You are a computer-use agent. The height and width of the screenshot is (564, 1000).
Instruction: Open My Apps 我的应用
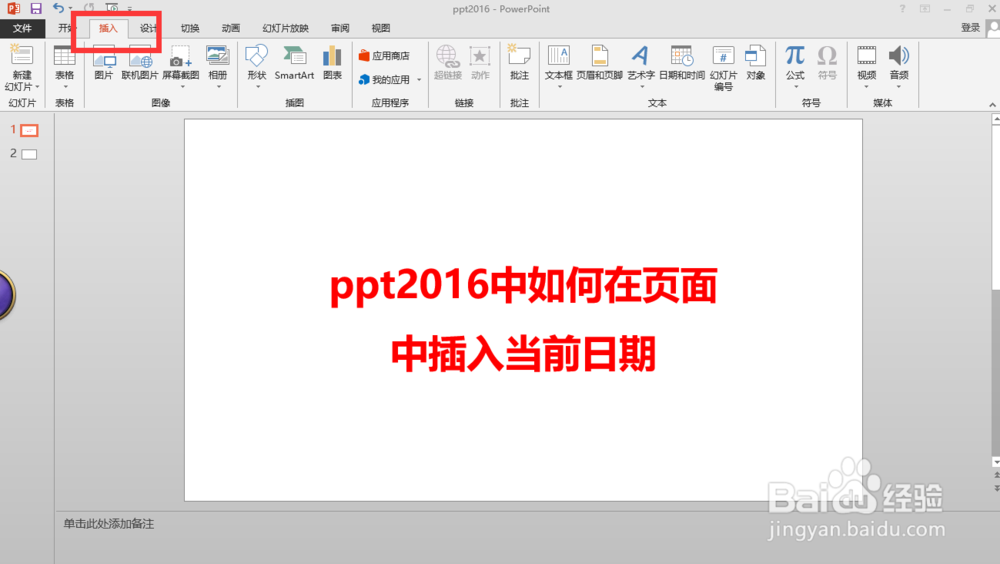(384, 80)
